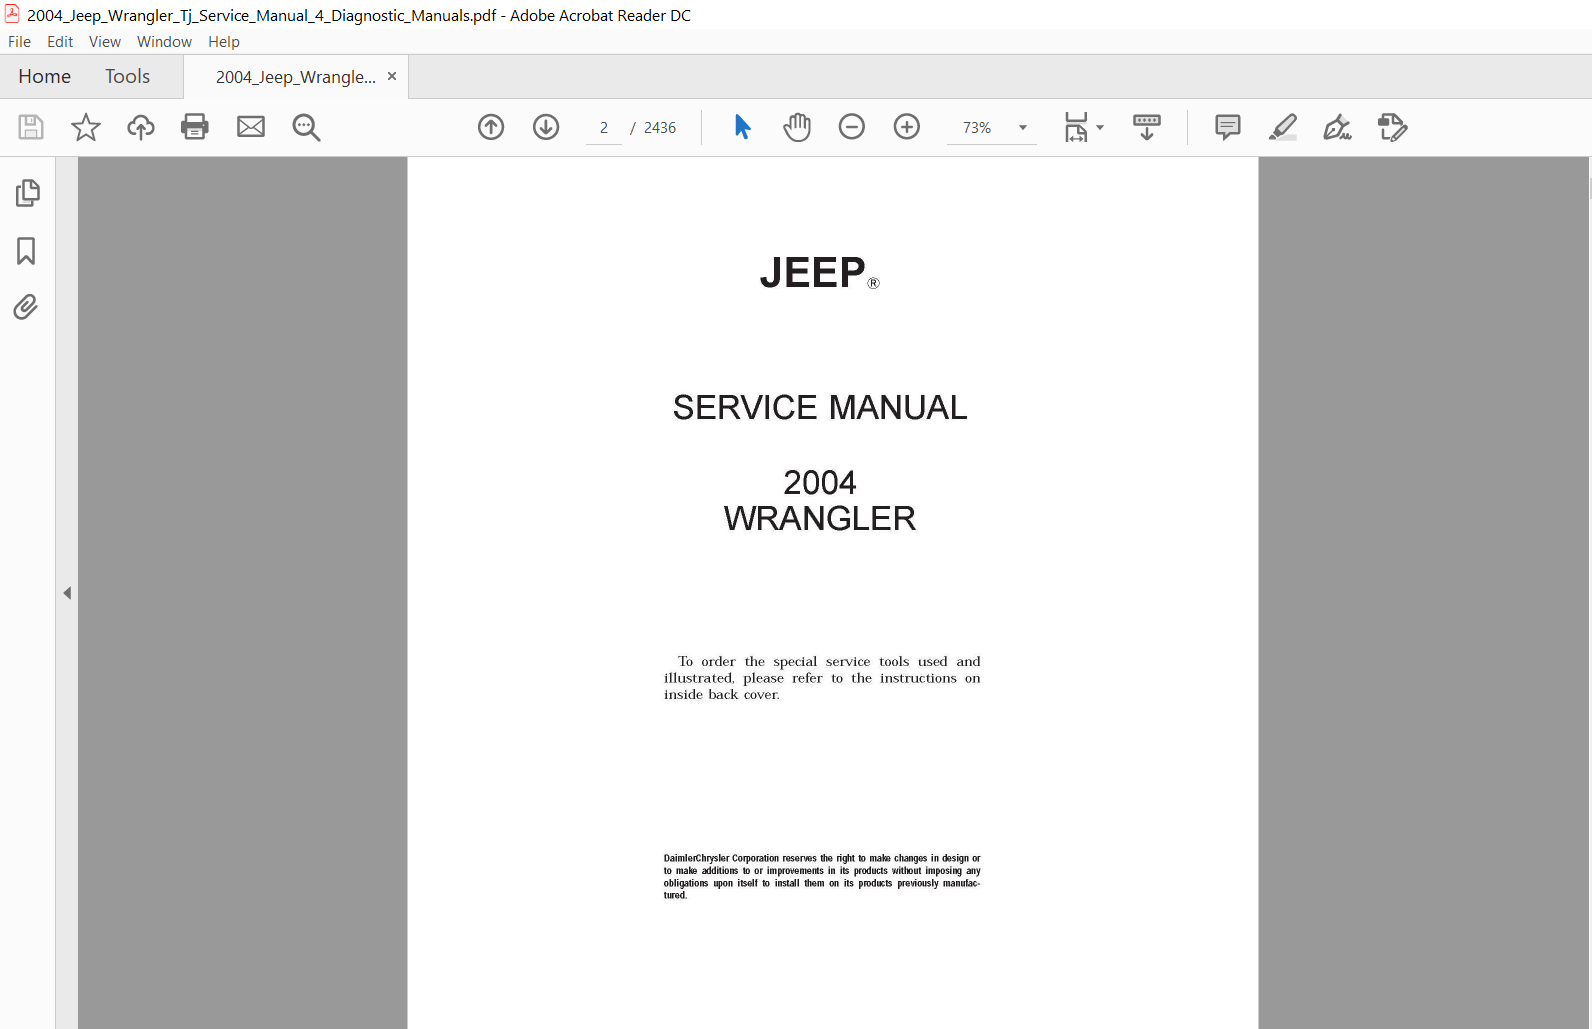Click the JEEP title on page
The height and width of the screenshot is (1029, 1592).
(x=812, y=273)
